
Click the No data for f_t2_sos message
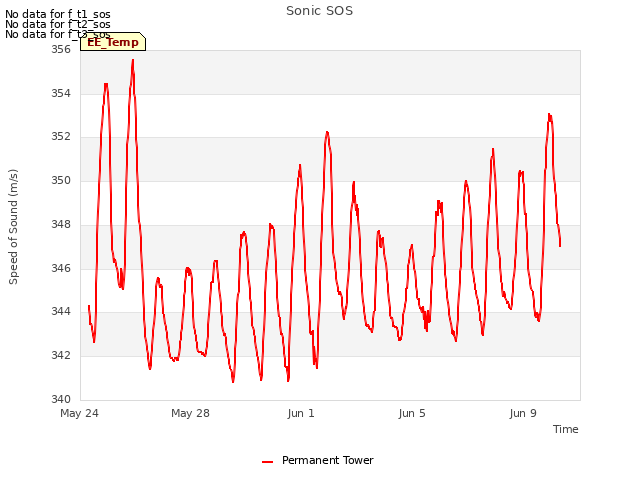pyautogui.click(x=58, y=24)
